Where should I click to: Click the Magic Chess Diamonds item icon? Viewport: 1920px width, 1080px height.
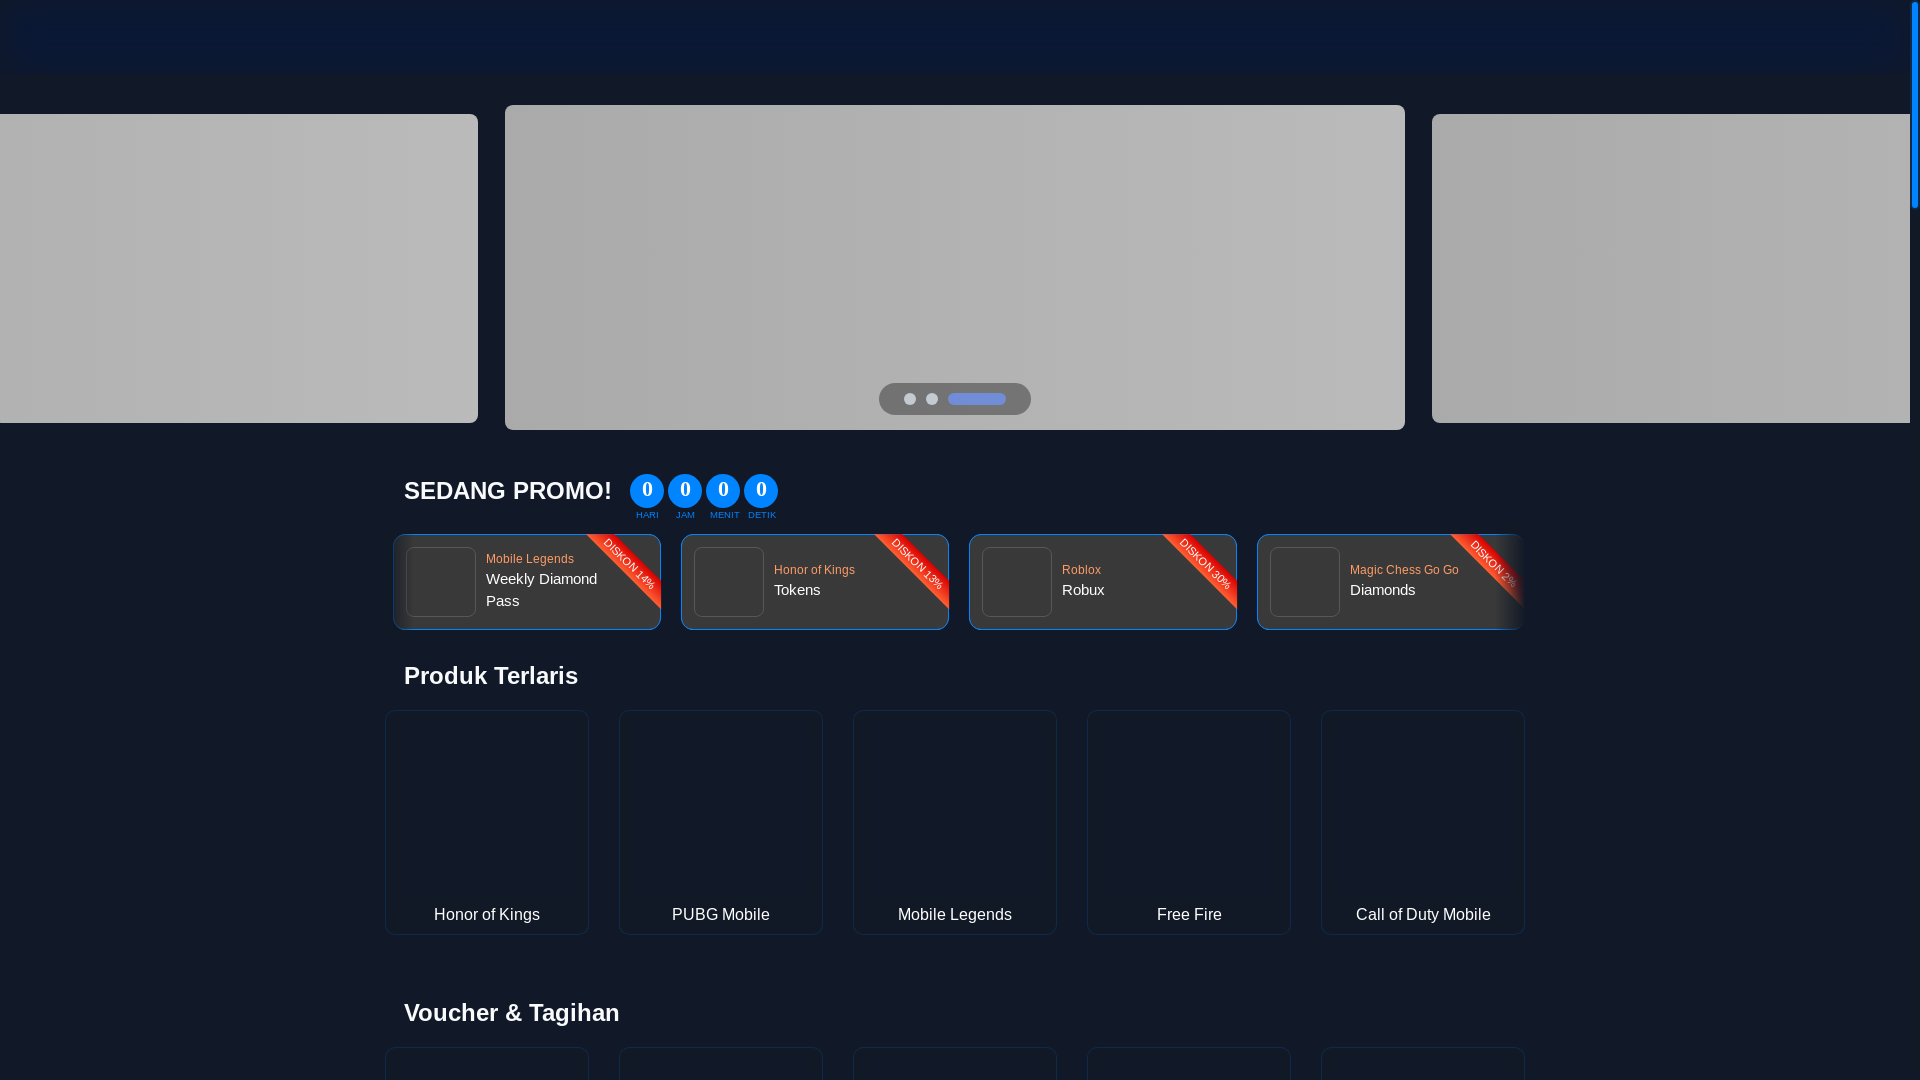1305,582
